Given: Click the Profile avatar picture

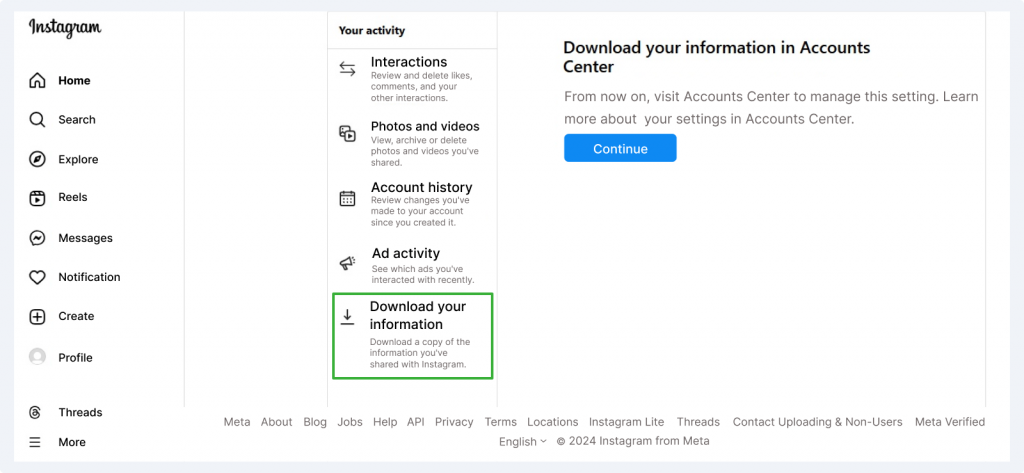Looking at the screenshot, I should 37,357.
